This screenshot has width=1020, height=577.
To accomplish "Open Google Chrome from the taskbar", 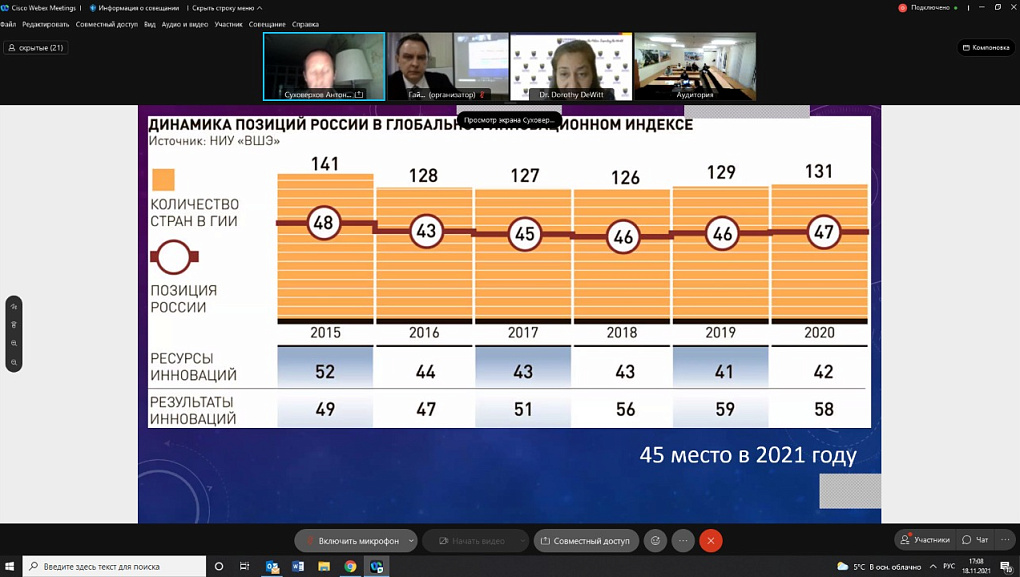I will click(x=350, y=567).
